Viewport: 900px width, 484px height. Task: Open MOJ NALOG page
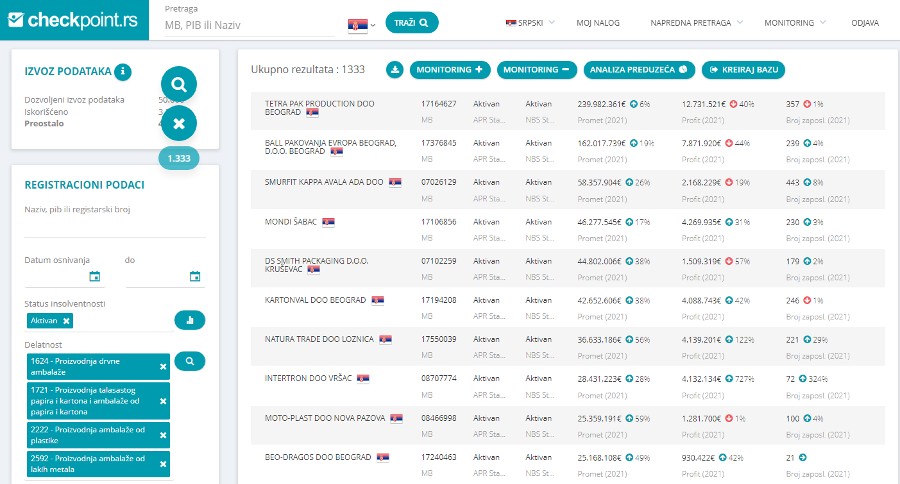(598, 23)
